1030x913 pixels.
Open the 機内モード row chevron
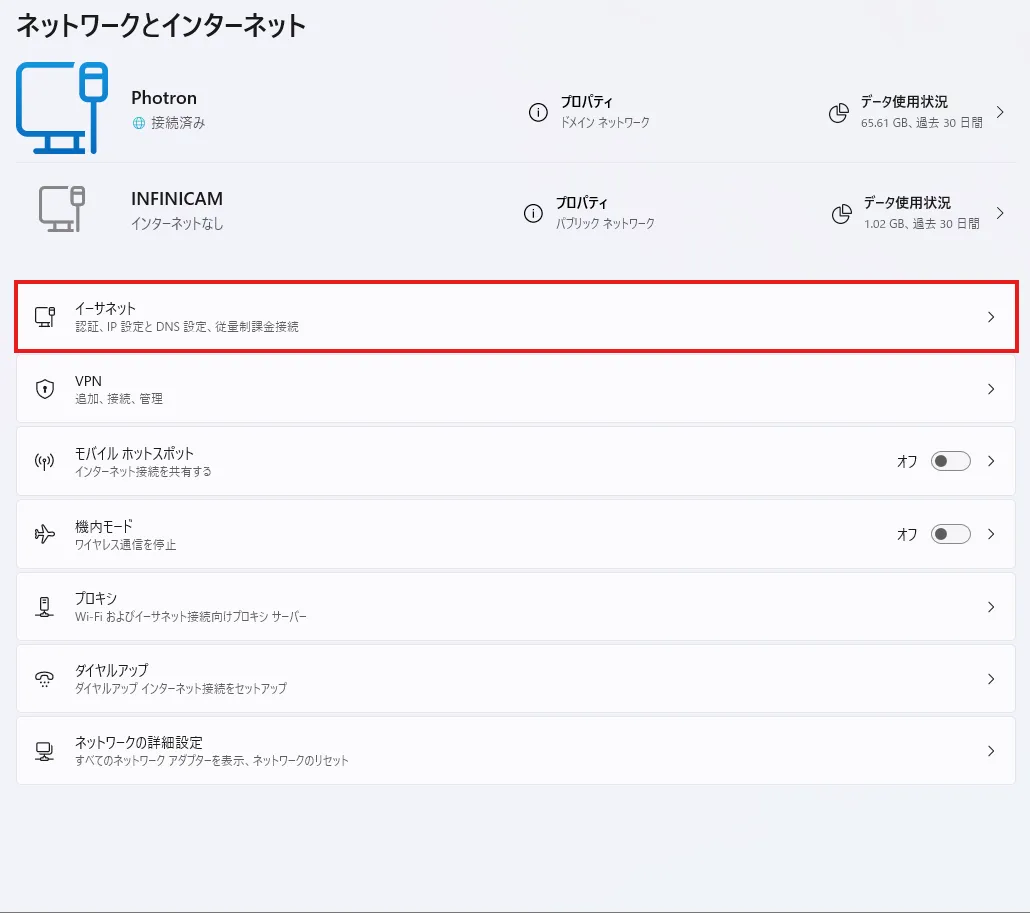point(991,534)
